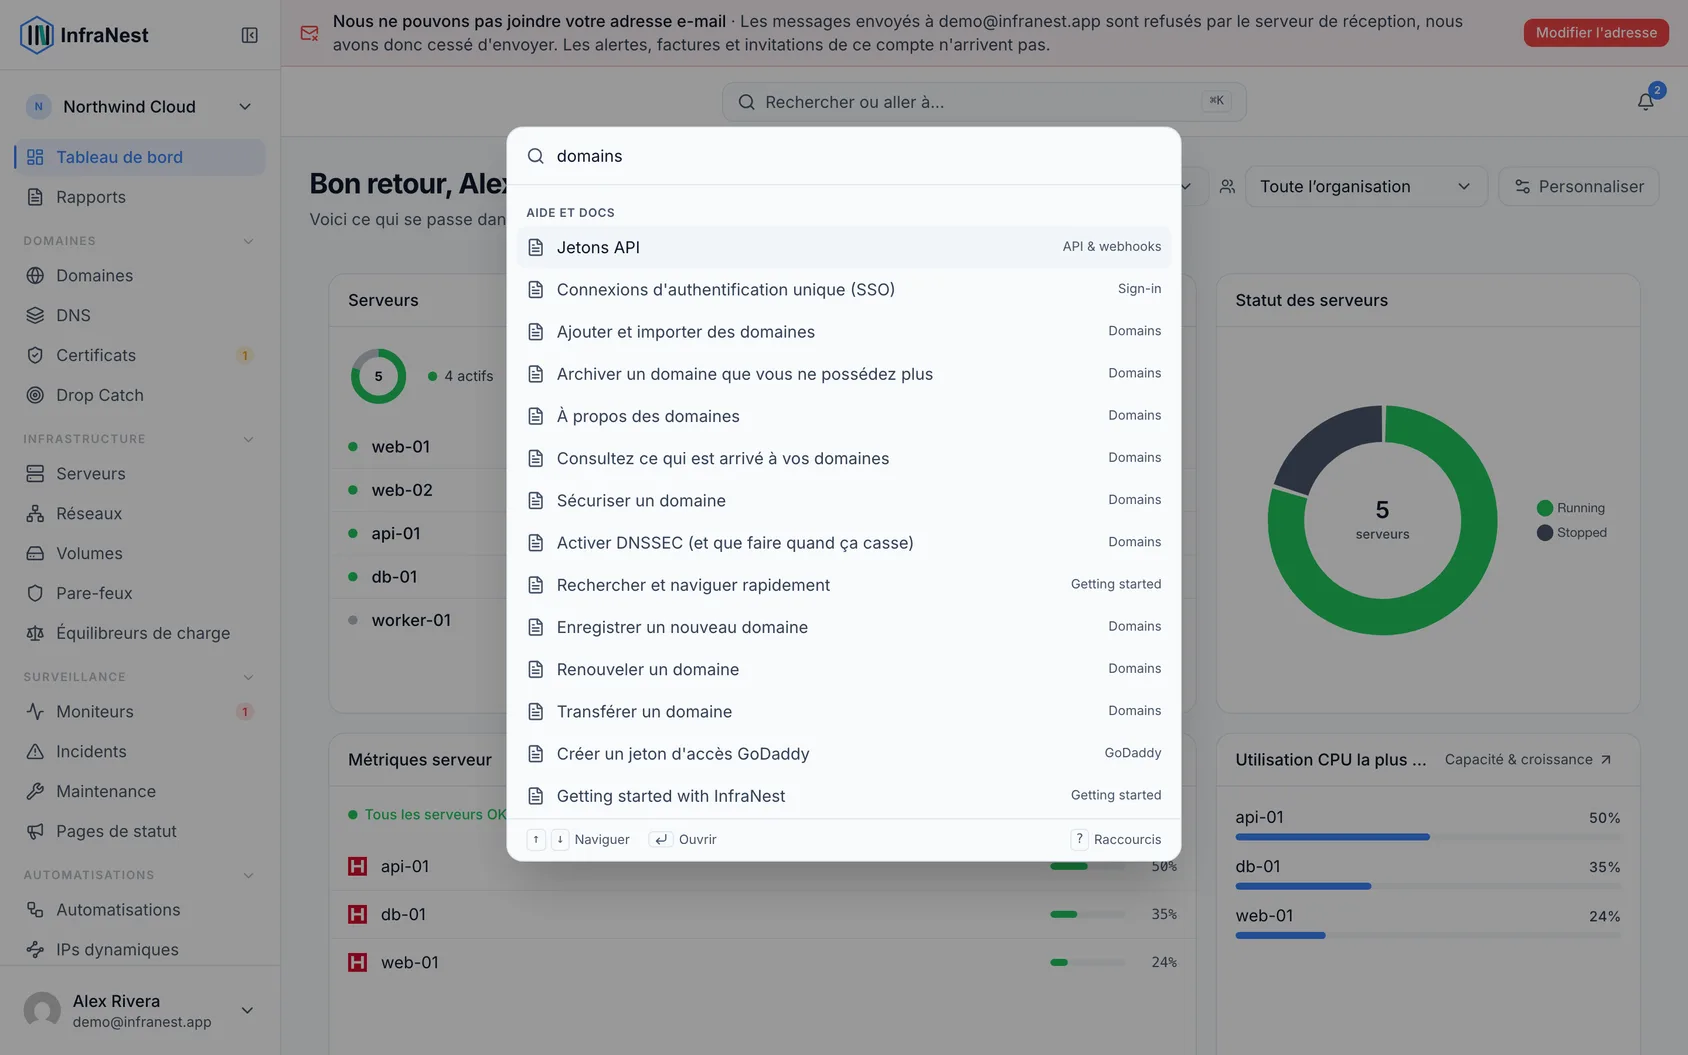This screenshot has width=1688, height=1055.
Task: Click the Modifier l'adresse button
Action: click(1596, 33)
